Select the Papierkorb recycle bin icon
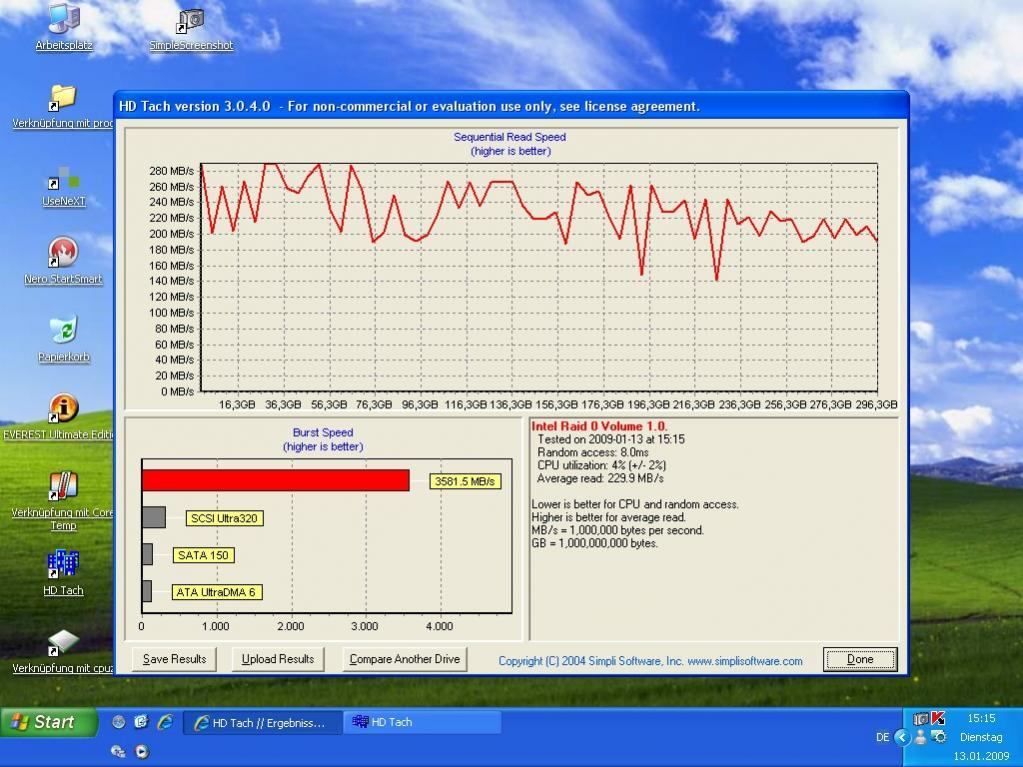The image size is (1023, 767). pos(63,339)
